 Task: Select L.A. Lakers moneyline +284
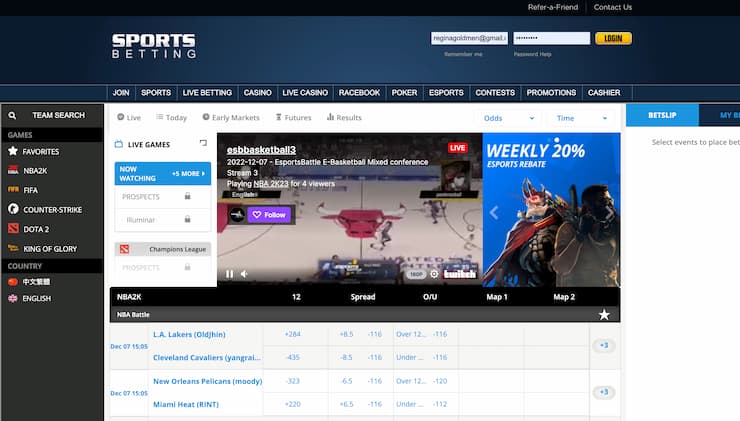tap(295, 334)
